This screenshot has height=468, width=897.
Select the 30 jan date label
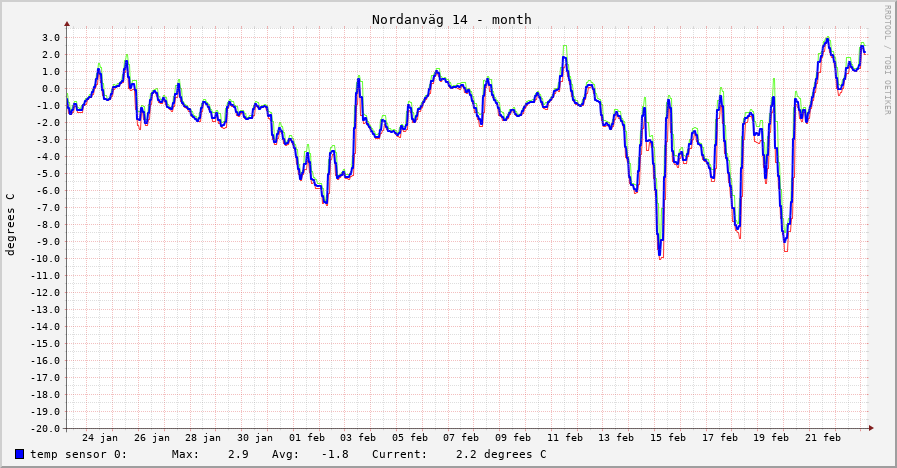[x=255, y=437]
